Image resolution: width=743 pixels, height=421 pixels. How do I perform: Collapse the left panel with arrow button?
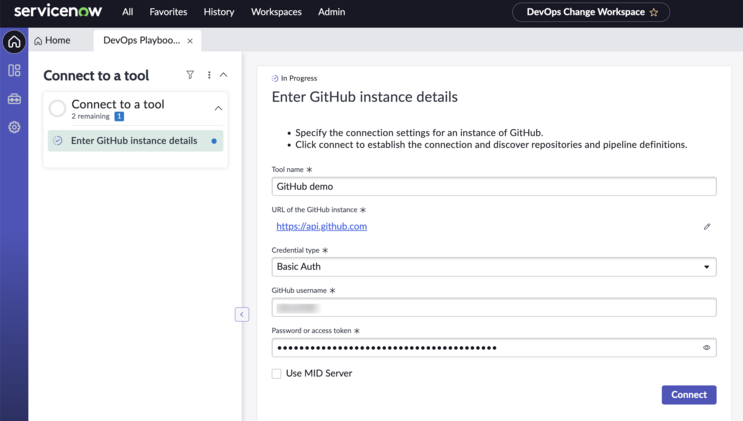242,314
